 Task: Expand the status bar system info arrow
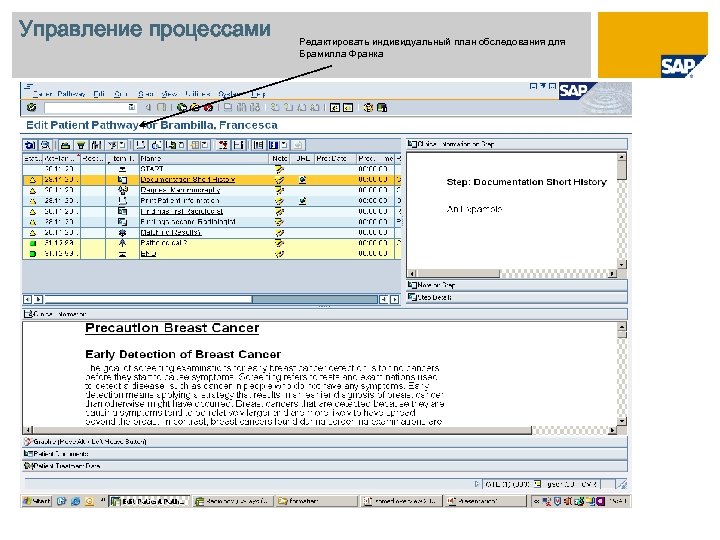[x=477, y=484]
